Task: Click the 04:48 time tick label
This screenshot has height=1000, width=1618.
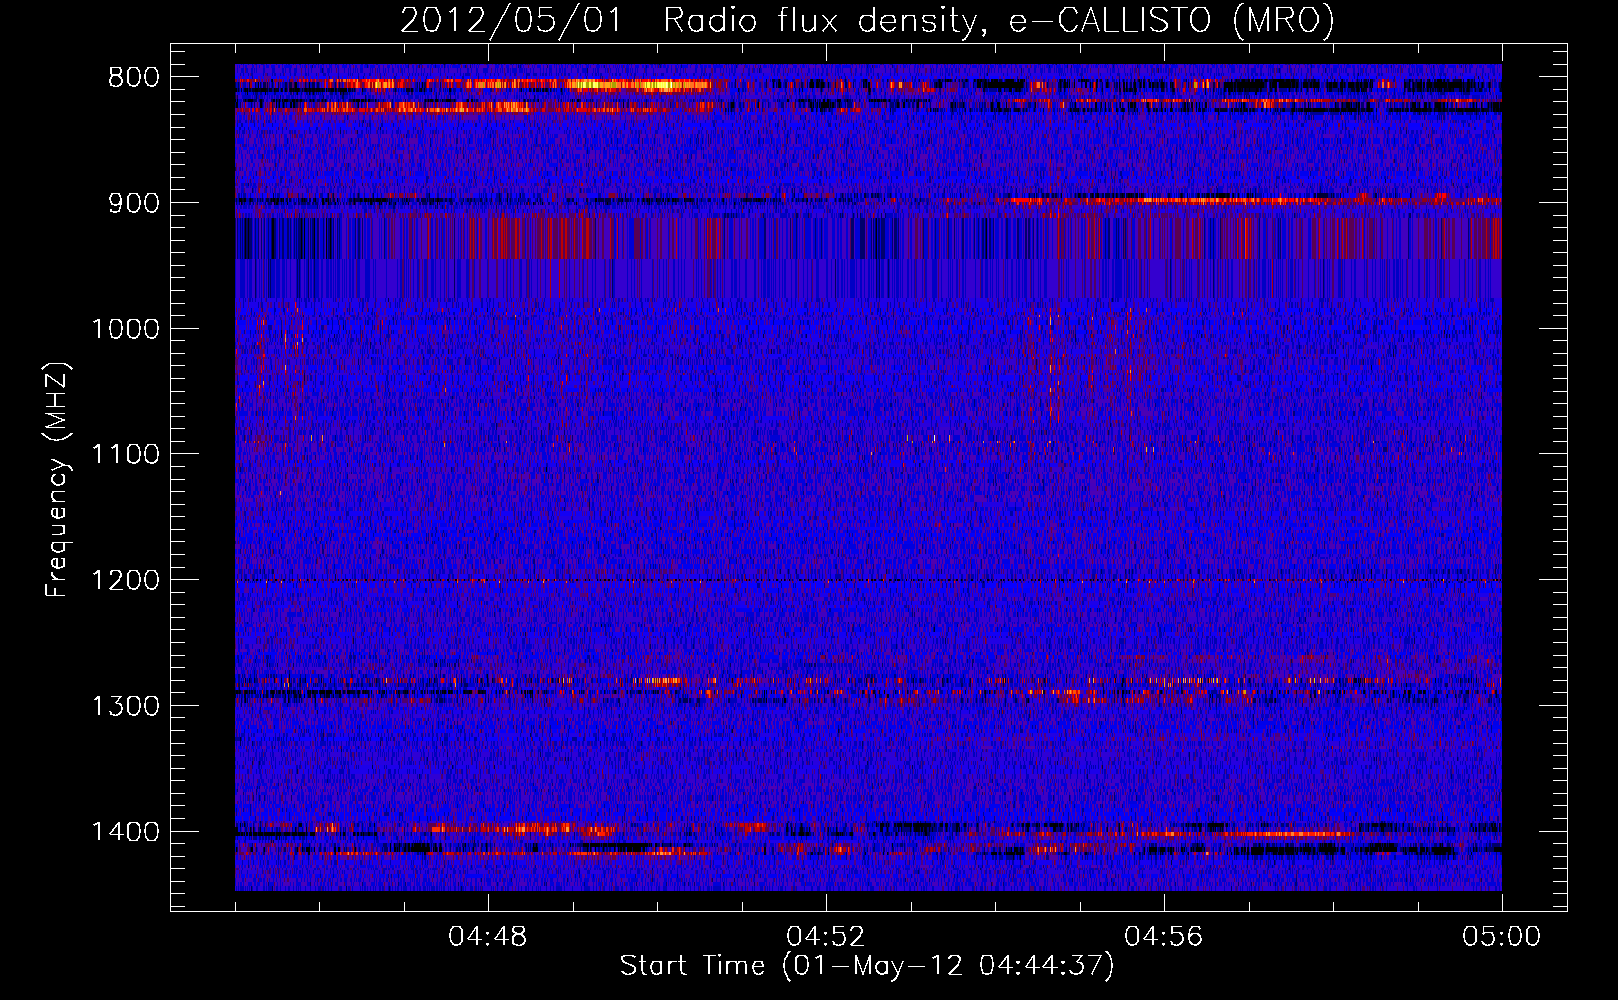Action: tap(488, 937)
